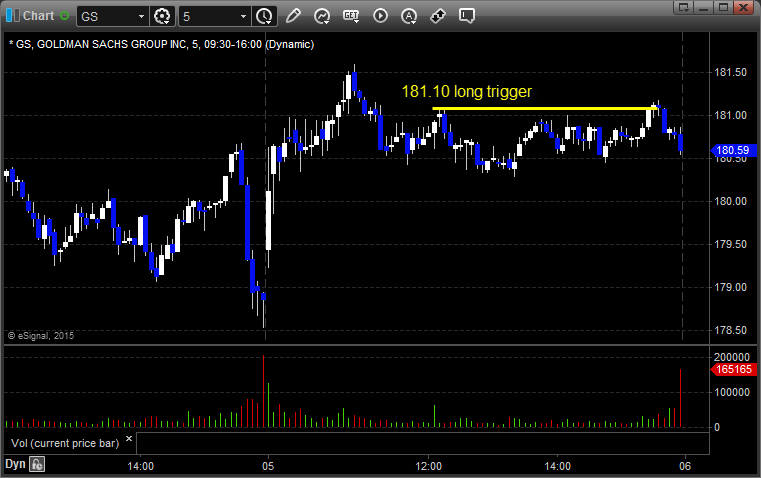Click the 178.50 price axis label
Image resolution: width=761 pixels, height=478 pixels.
coord(730,330)
